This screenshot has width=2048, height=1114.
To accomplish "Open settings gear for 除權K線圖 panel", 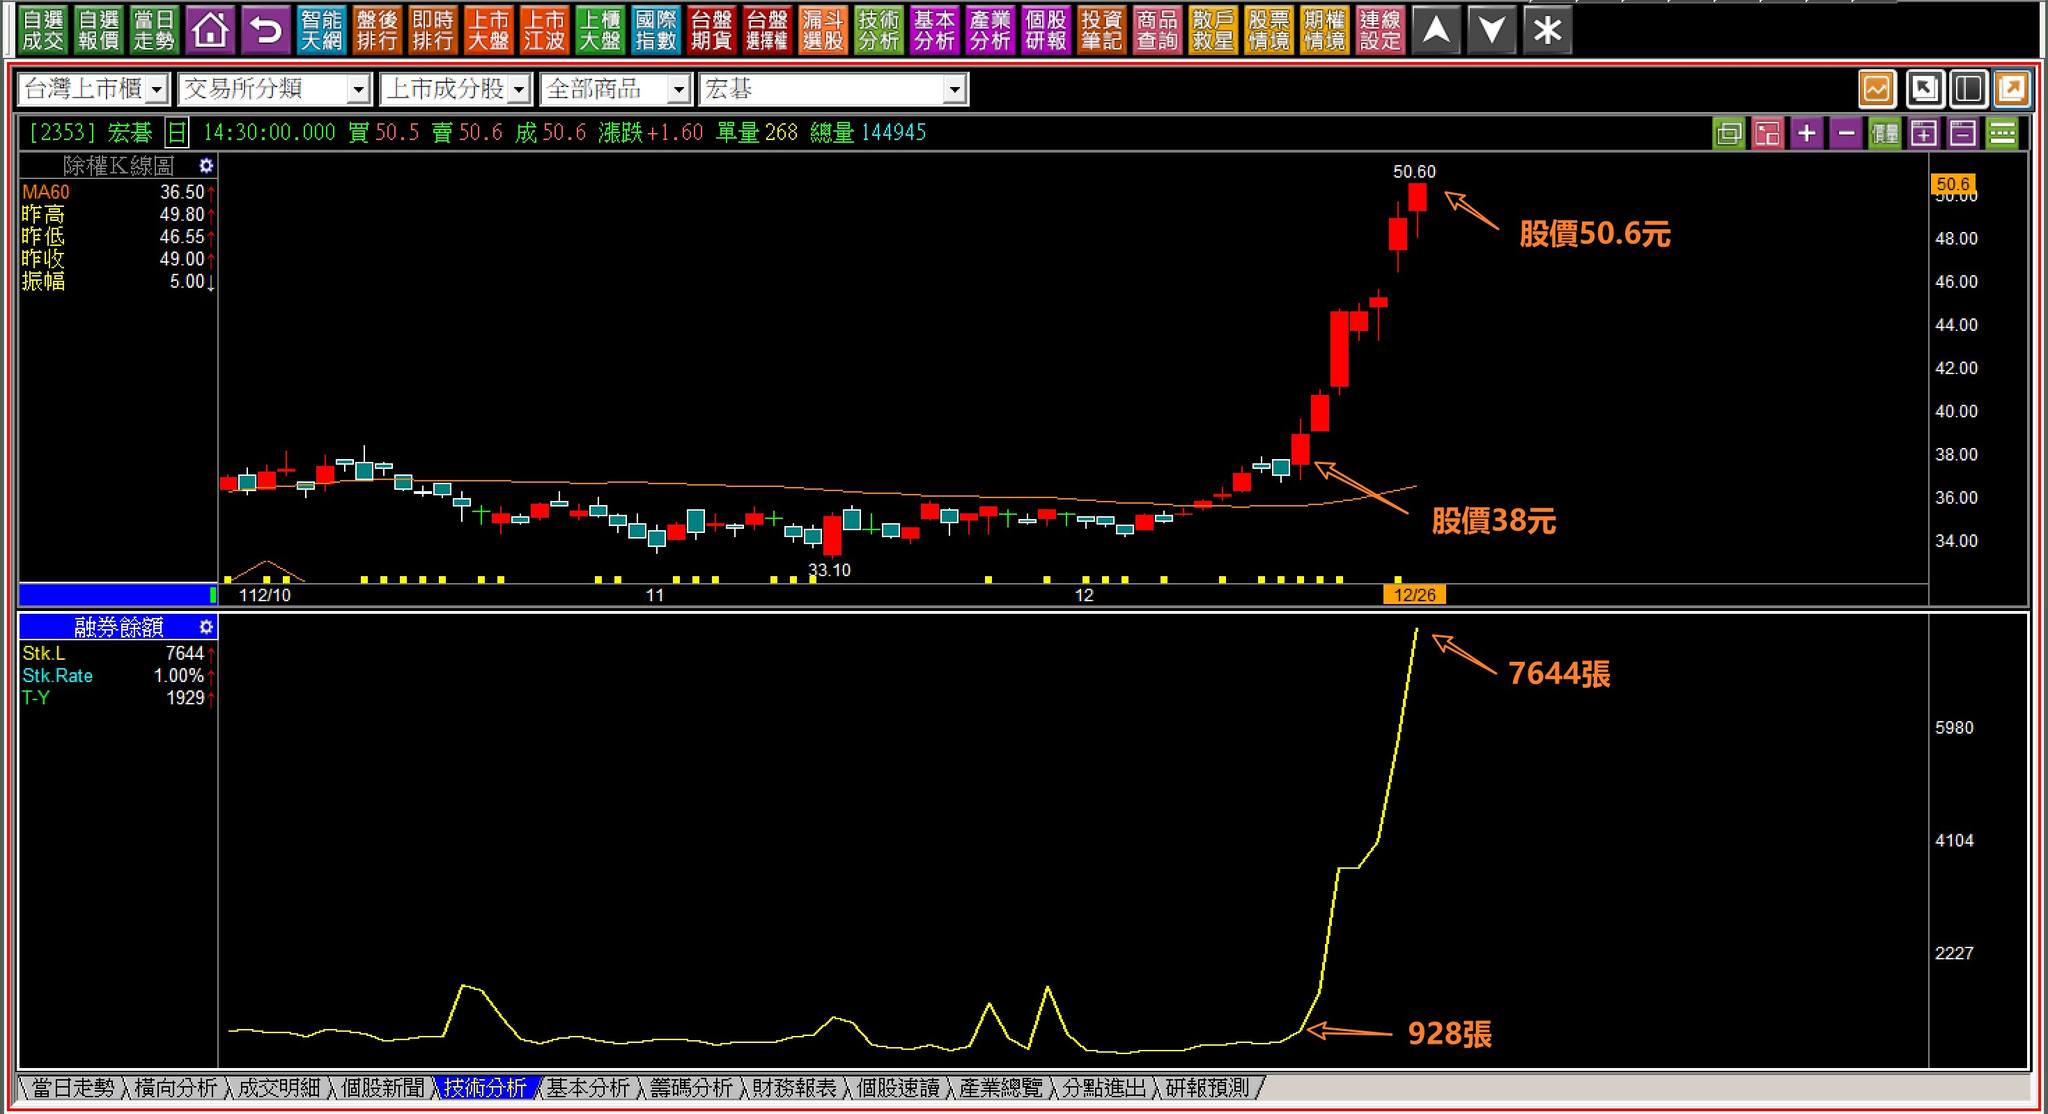I will [x=206, y=166].
